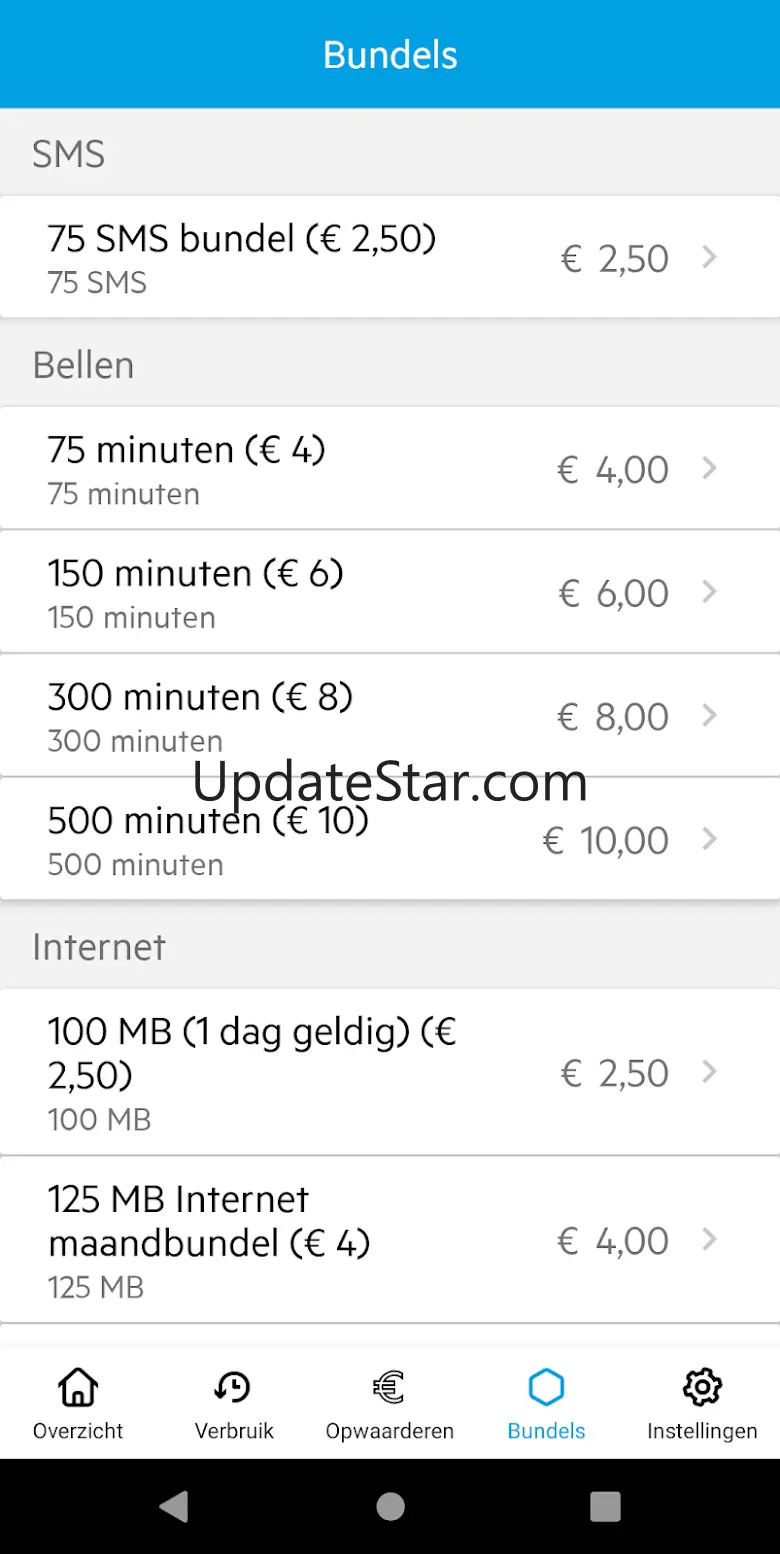
Task: Choose the 150 minuten (€ 6) bundle
Action: click(196, 574)
